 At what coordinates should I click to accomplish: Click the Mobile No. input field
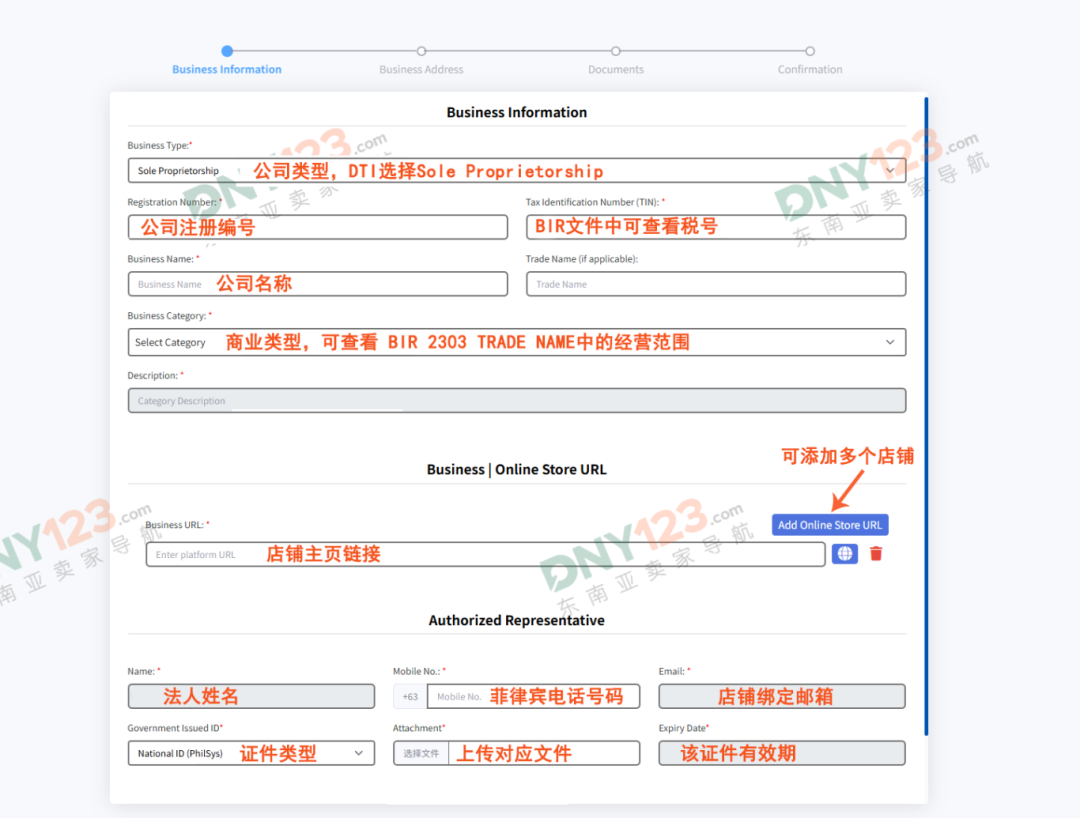click(532, 696)
